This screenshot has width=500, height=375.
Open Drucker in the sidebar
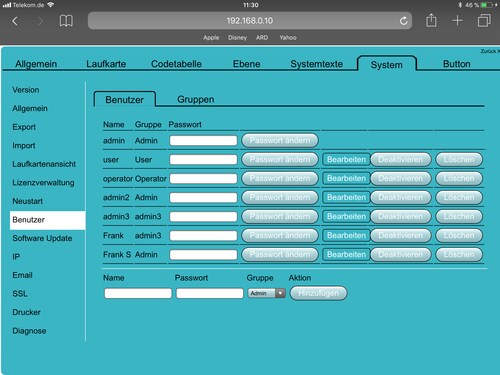point(26,312)
